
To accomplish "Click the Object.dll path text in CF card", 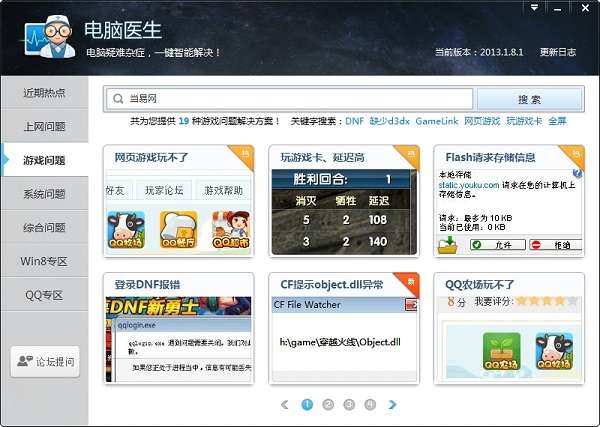I will (x=340, y=342).
